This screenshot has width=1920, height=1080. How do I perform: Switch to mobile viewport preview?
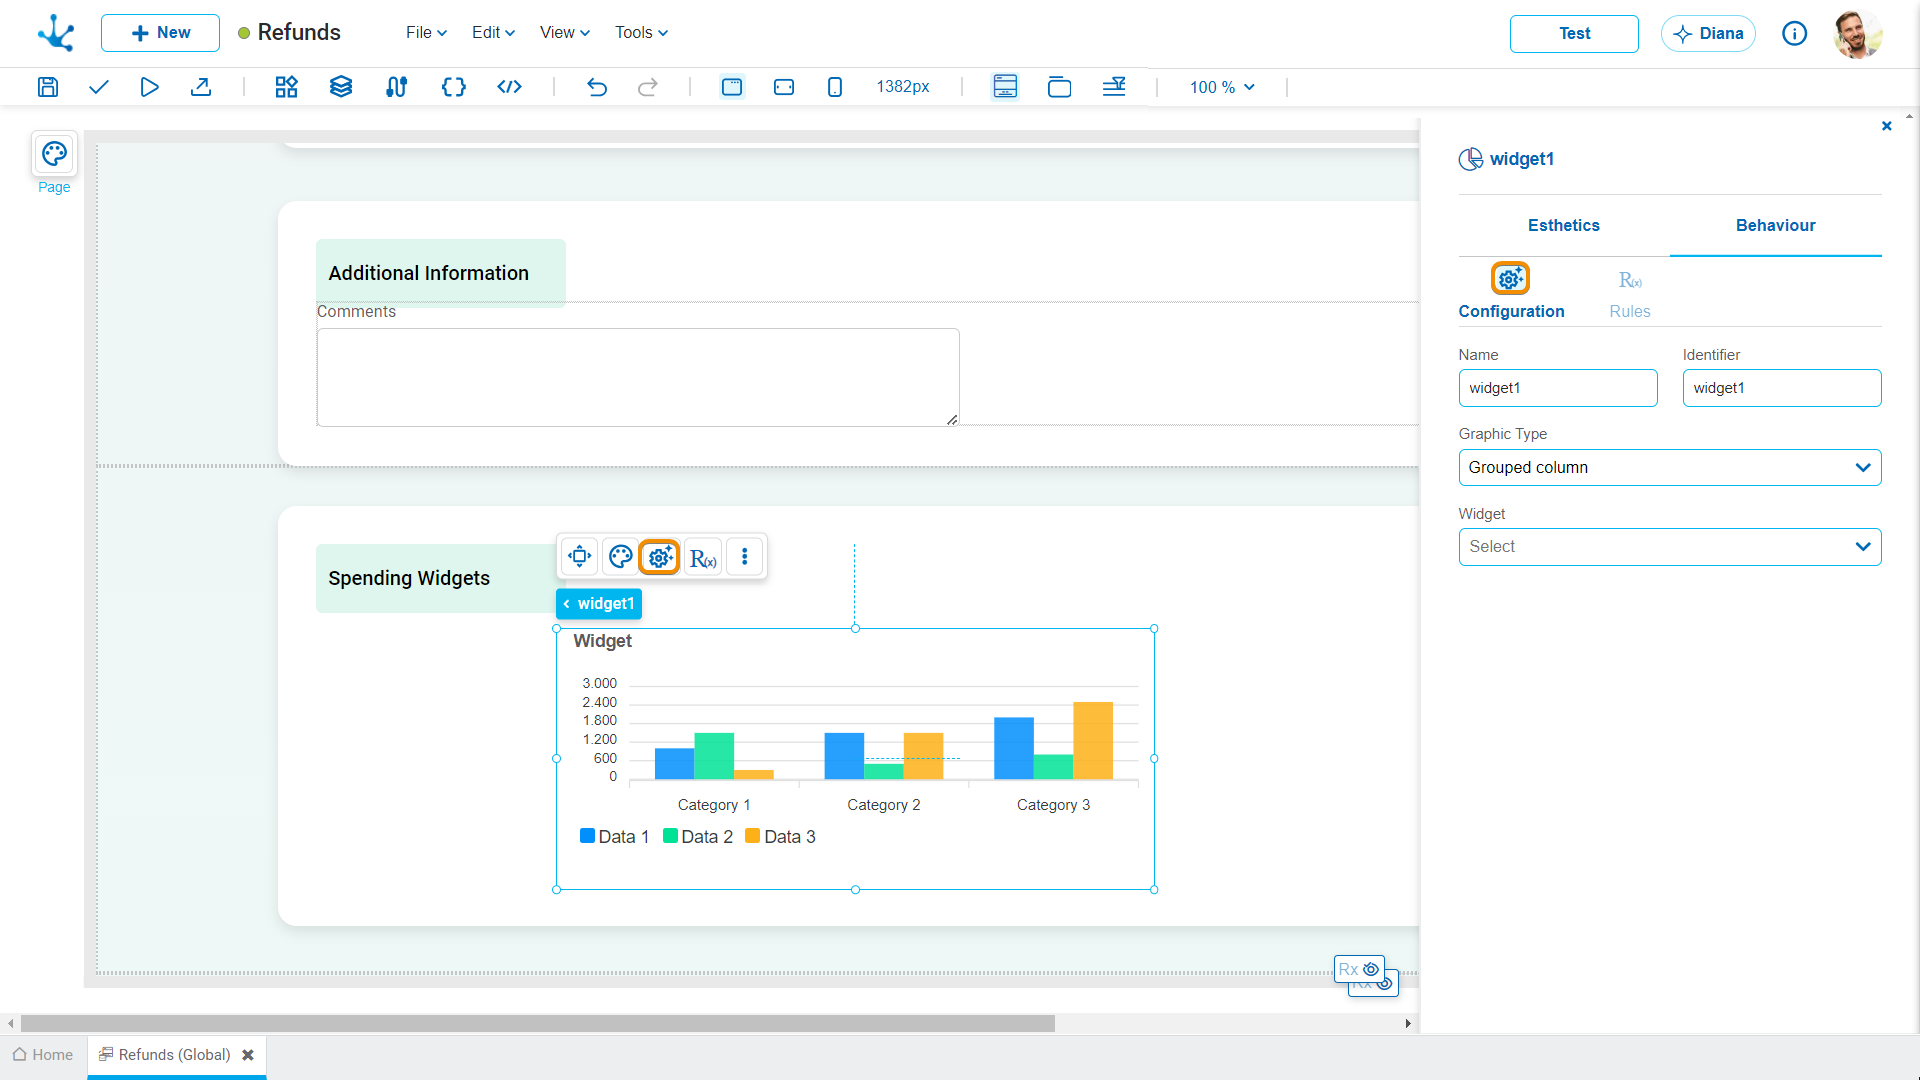835,87
